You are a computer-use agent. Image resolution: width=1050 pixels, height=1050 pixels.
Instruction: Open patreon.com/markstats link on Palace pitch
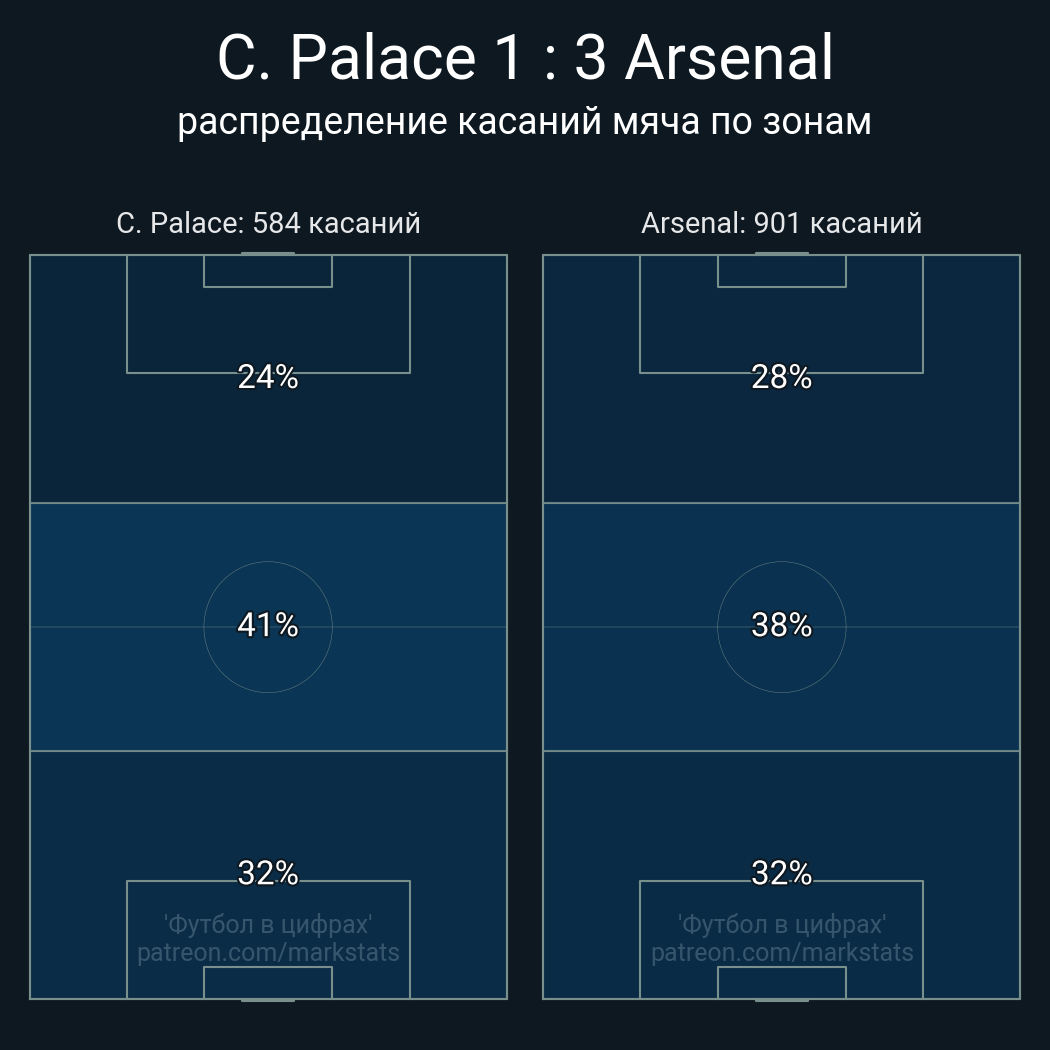[268, 952]
